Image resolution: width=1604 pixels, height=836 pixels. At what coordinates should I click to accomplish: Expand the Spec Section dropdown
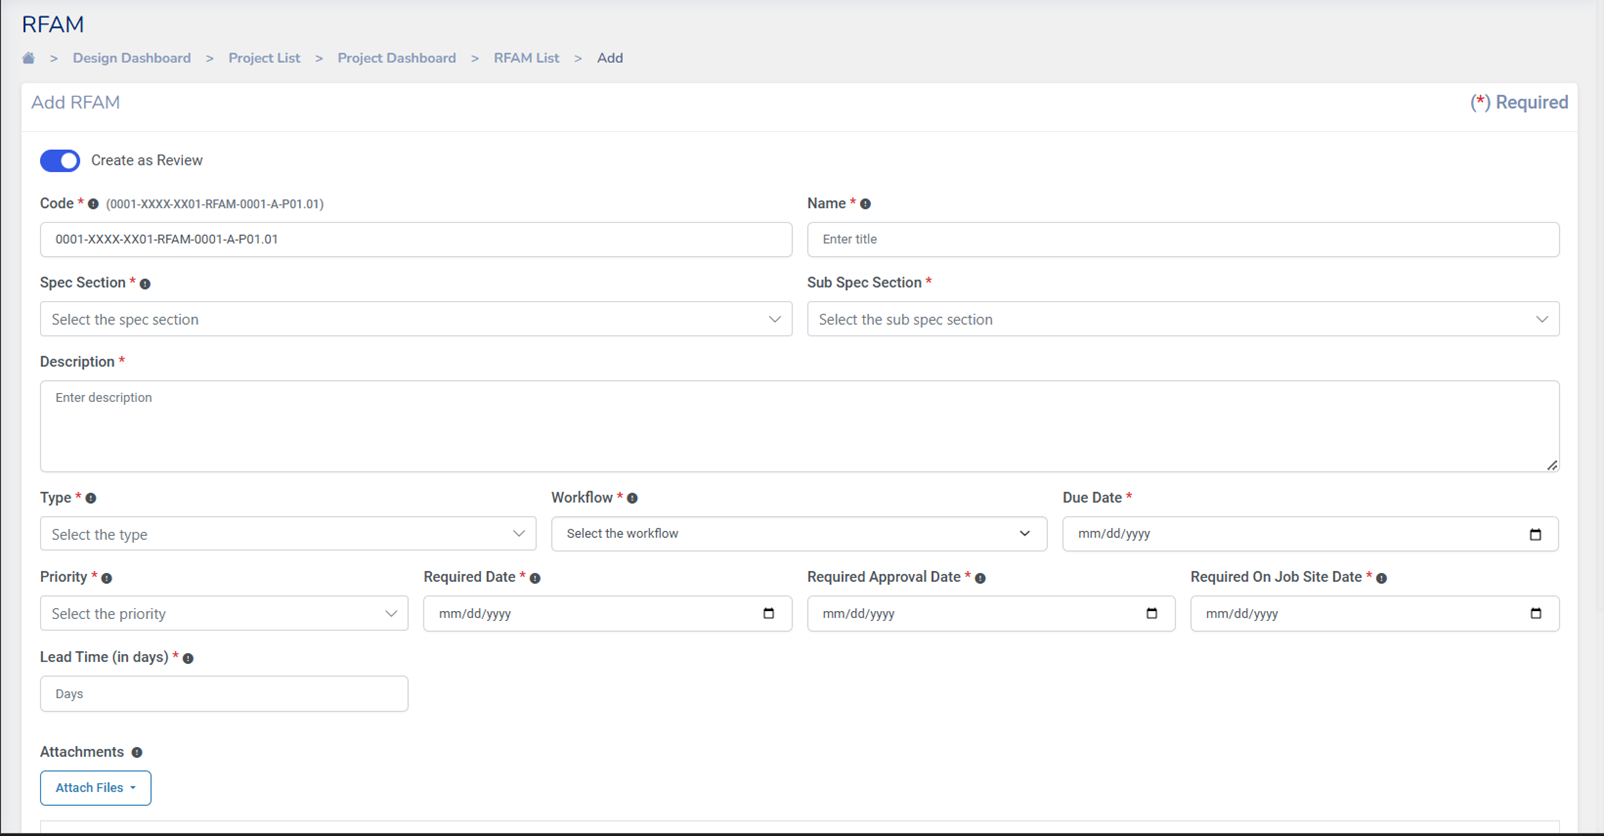point(415,320)
